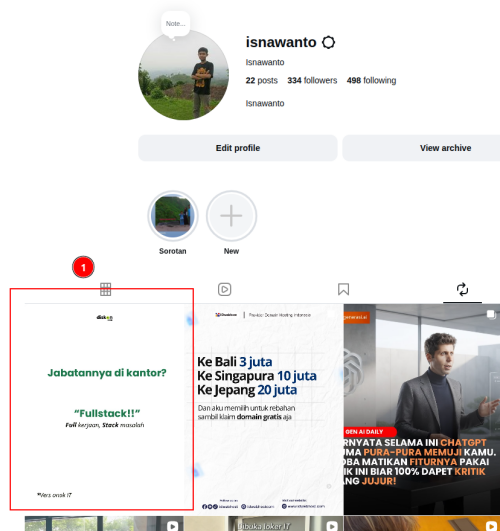Click the Edit profile button

coord(238,148)
